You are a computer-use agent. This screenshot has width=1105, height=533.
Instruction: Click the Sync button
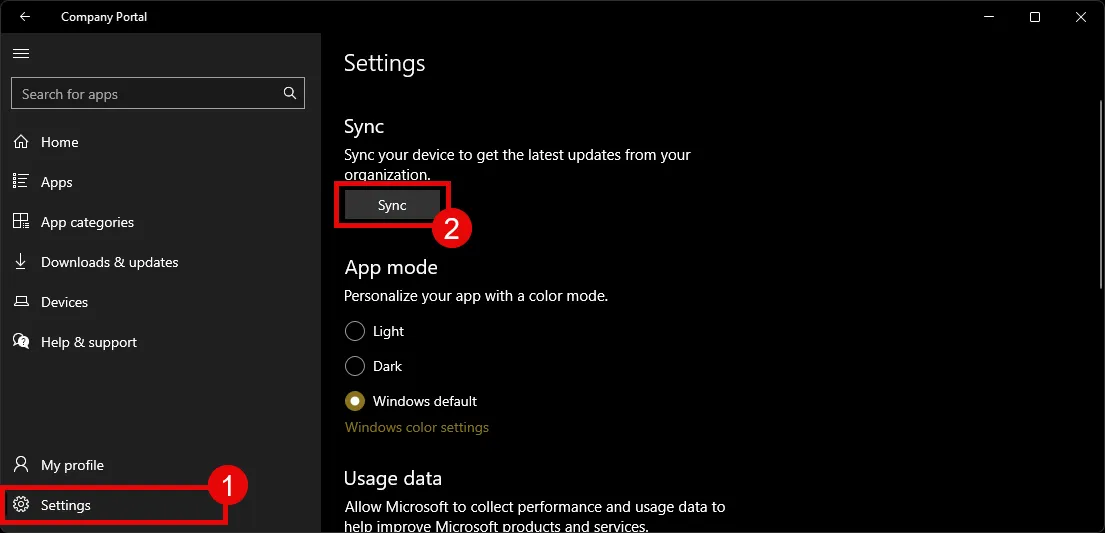point(392,205)
